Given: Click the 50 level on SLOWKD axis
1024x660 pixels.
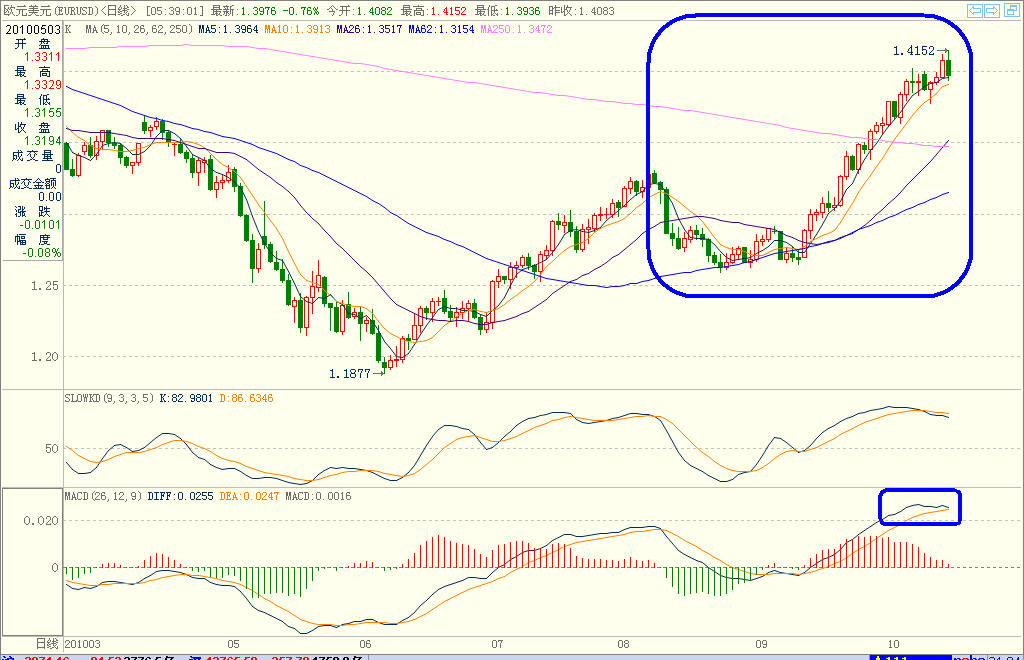Looking at the screenshot, I should tap(52, 448).
